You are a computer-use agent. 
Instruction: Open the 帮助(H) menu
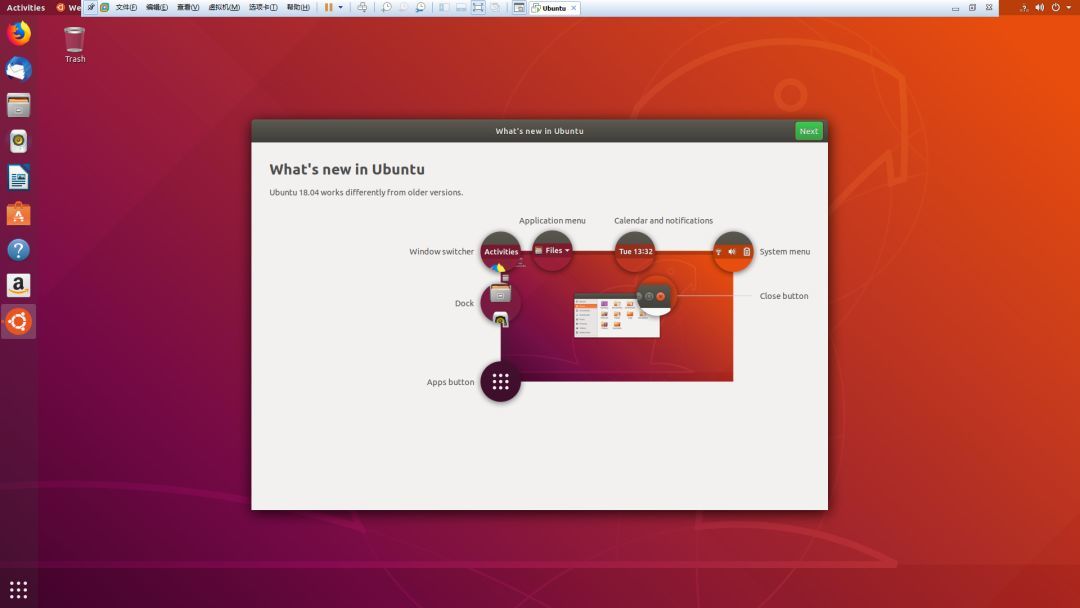[x=298, y=7]
